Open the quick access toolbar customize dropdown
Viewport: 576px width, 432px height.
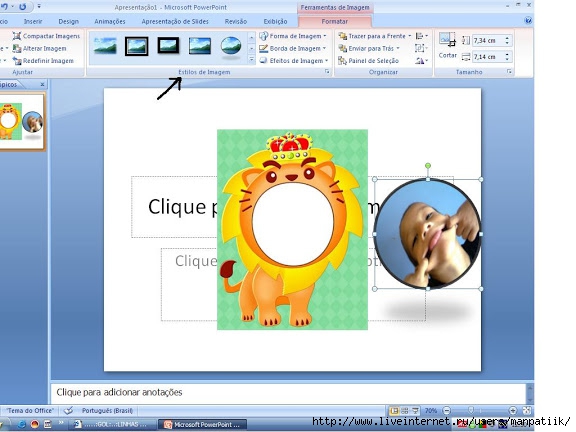(x=39, y=7)
